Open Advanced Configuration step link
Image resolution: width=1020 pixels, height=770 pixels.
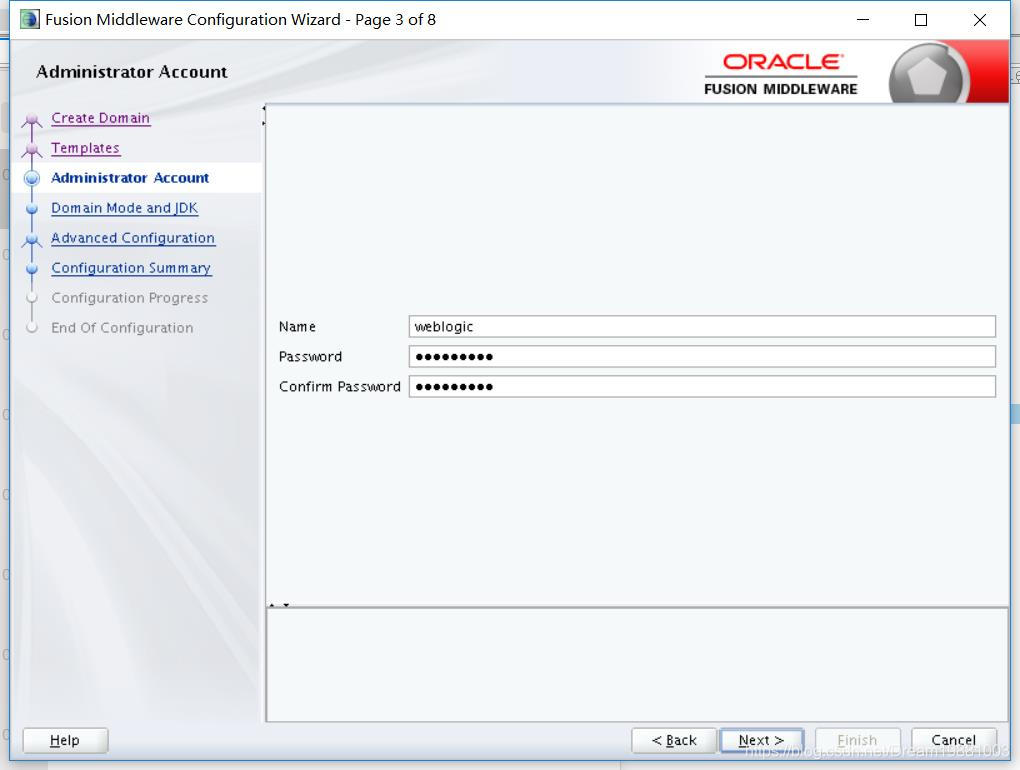point(133,238)
